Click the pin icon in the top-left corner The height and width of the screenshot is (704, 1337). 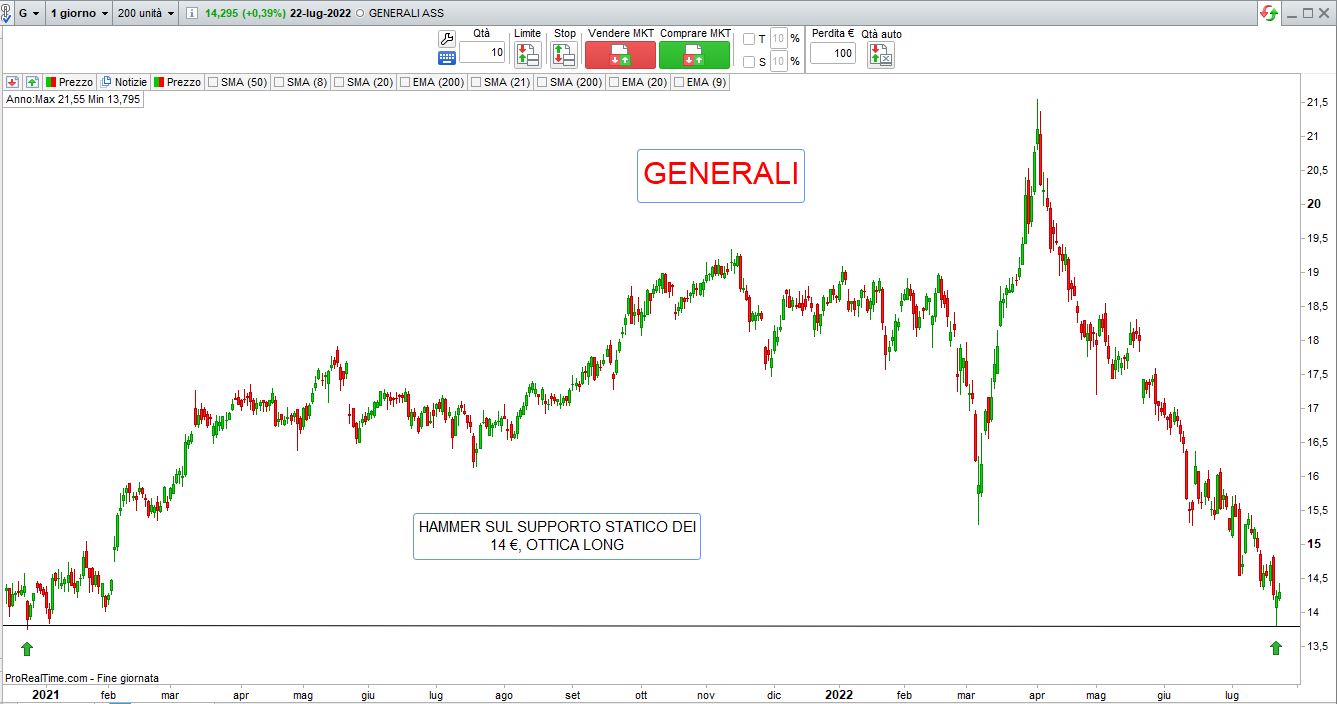click(x=6, y=13)
